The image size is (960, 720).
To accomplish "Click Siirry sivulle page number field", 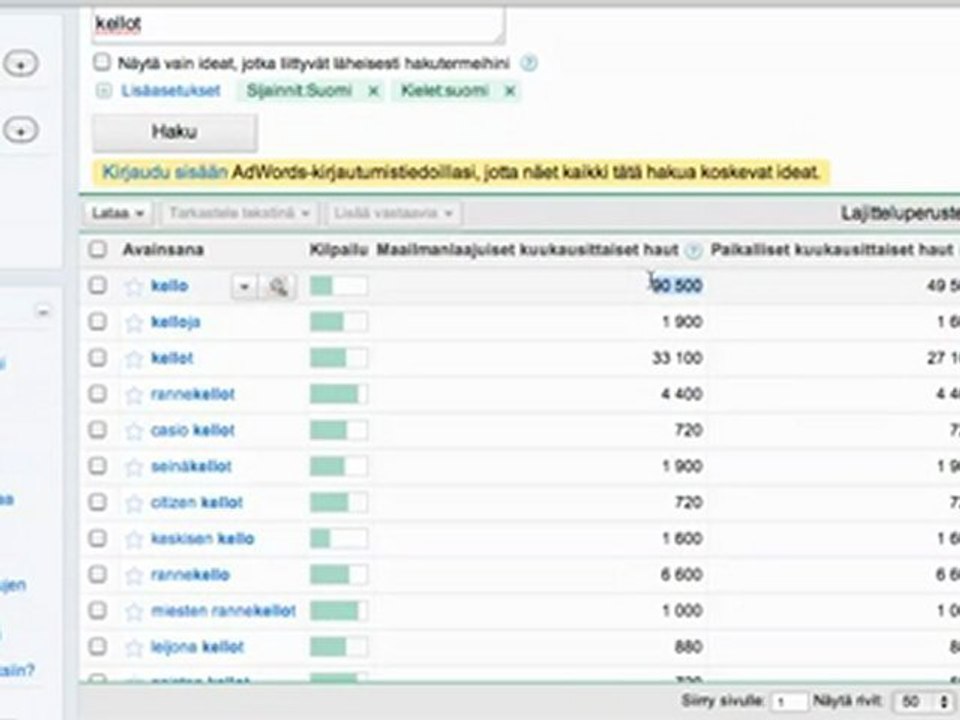I will (789, 702).
